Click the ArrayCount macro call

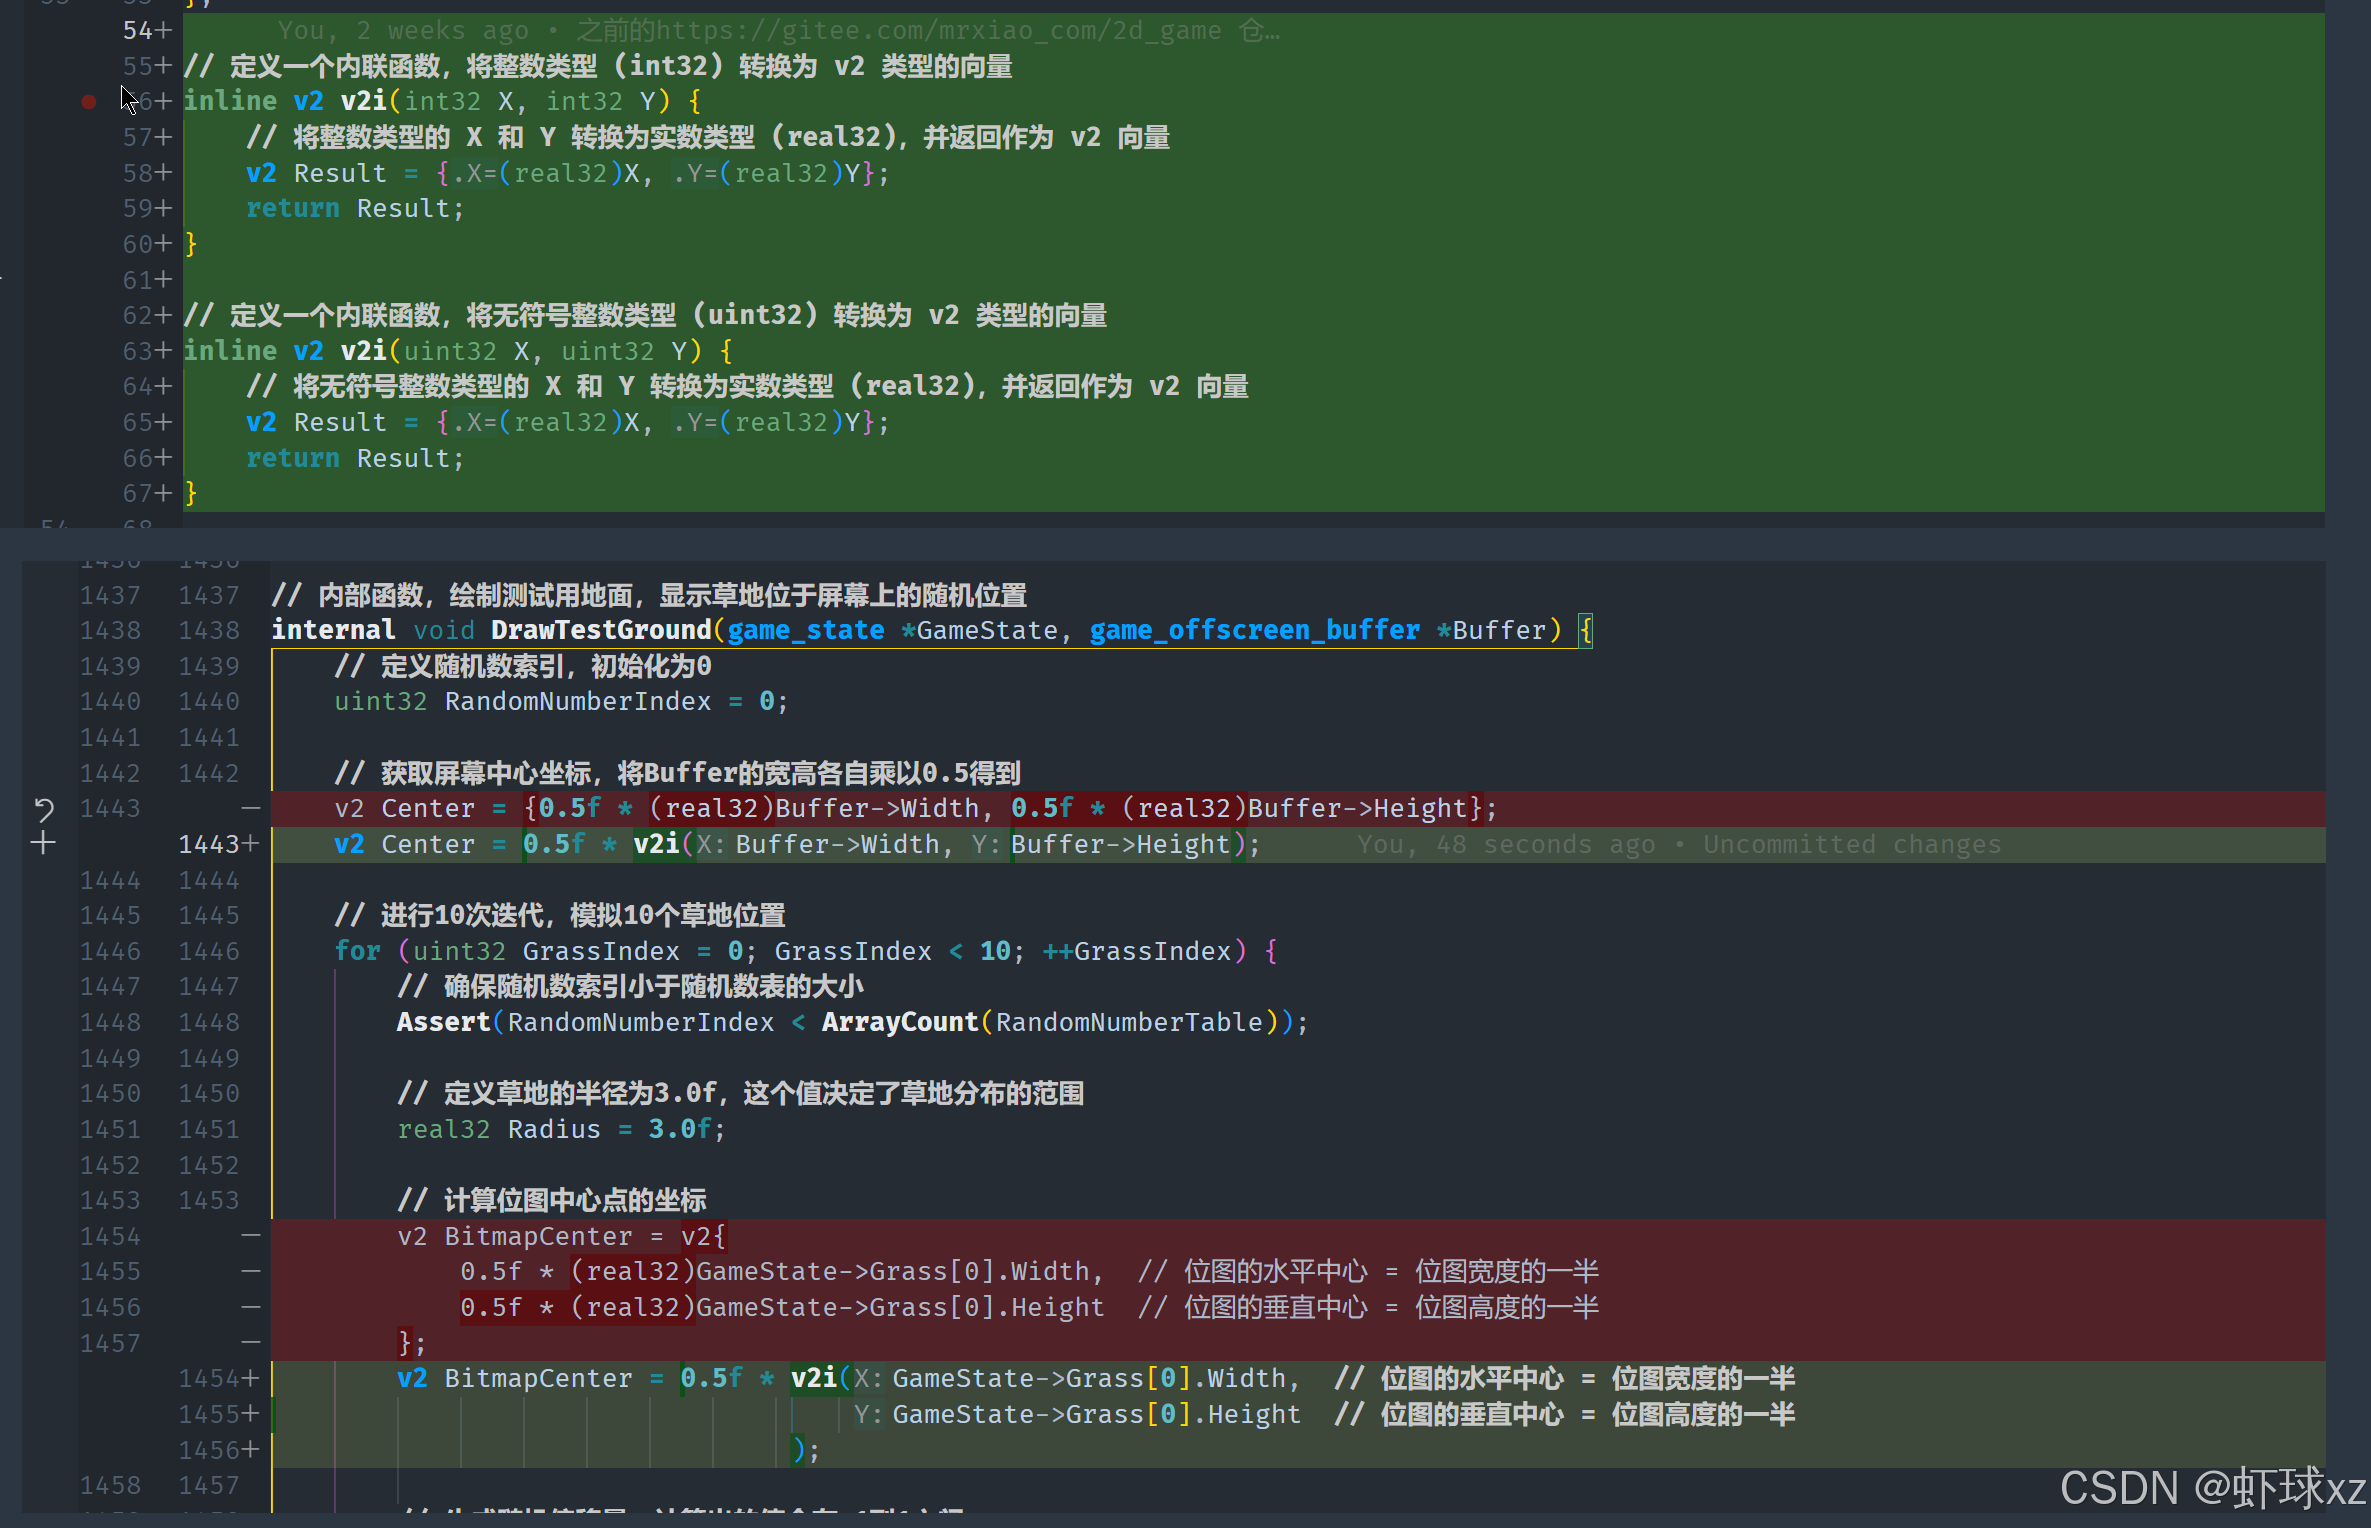click(x=899, y=1022)
